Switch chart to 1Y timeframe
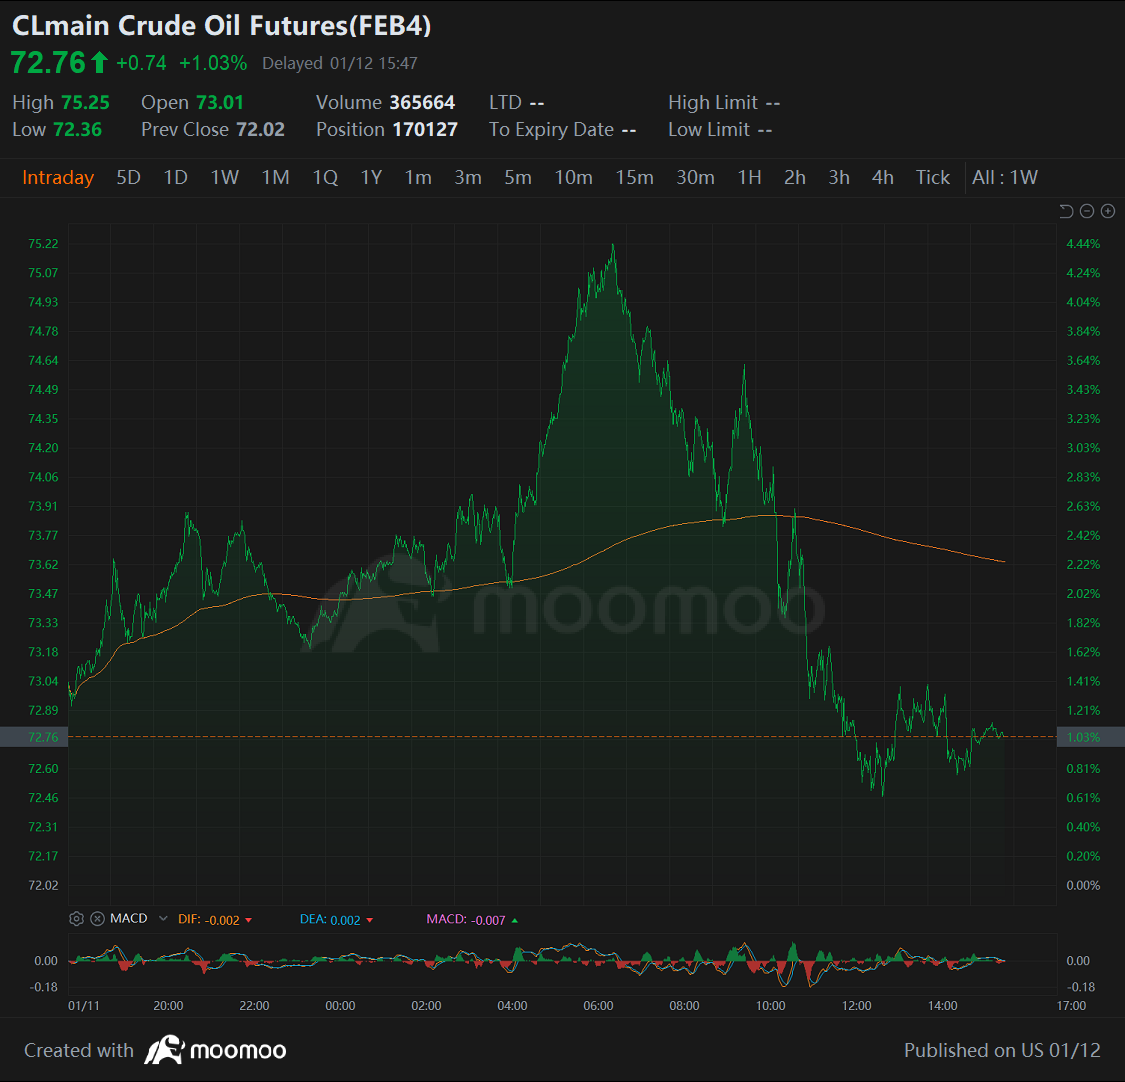This screenshot has height=1082, width=1125. 371,178
